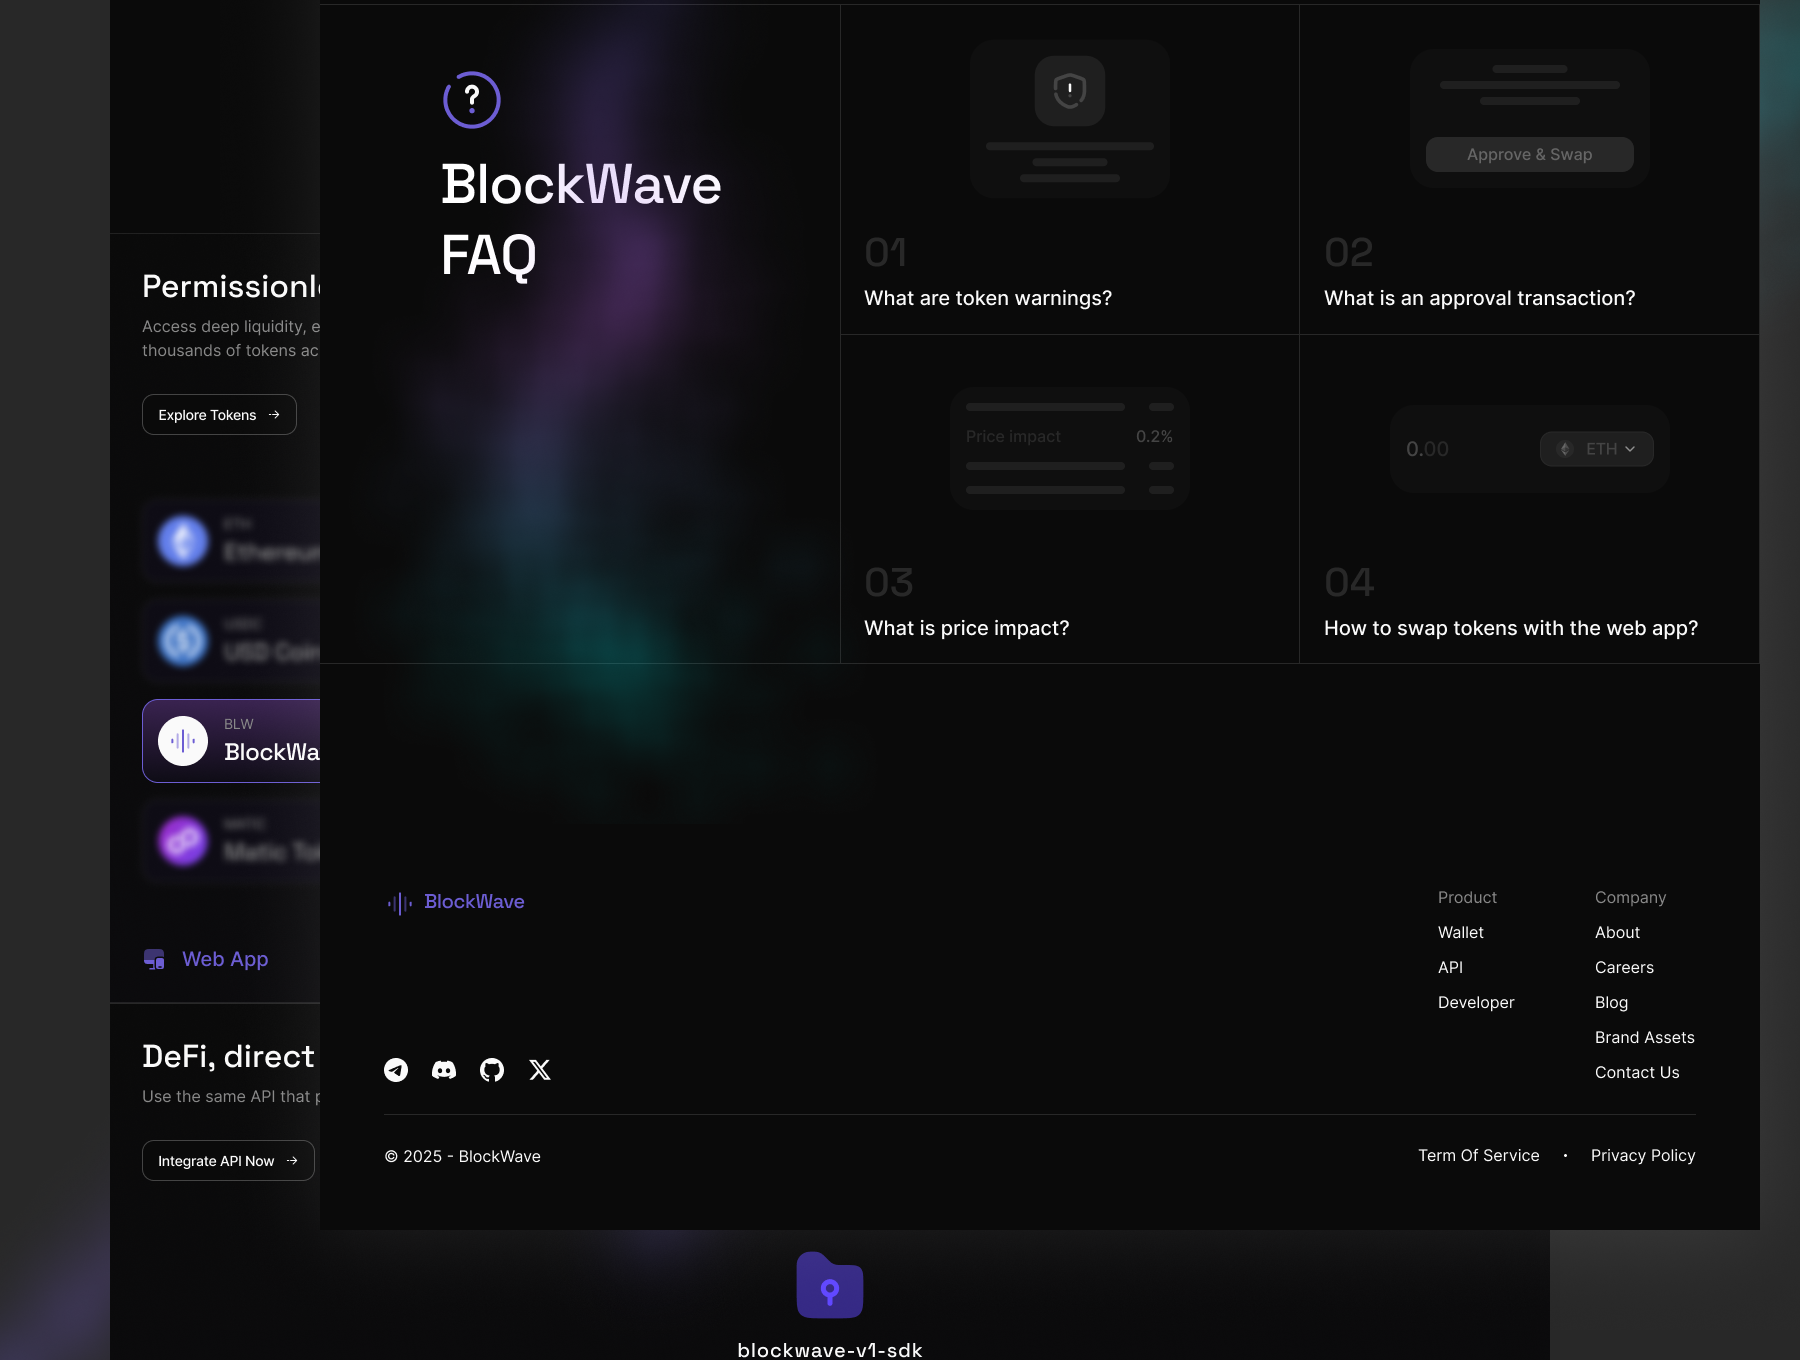
Task: Click the Web App device icon
Action: coord(154,959)
